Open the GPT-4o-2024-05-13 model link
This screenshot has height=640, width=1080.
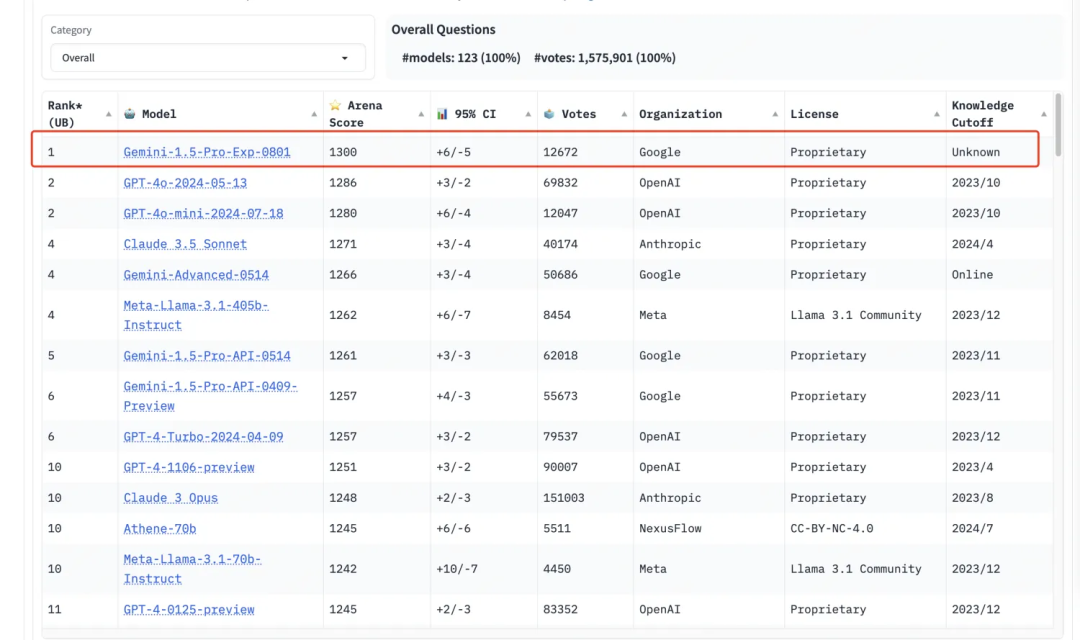point(185,183)
